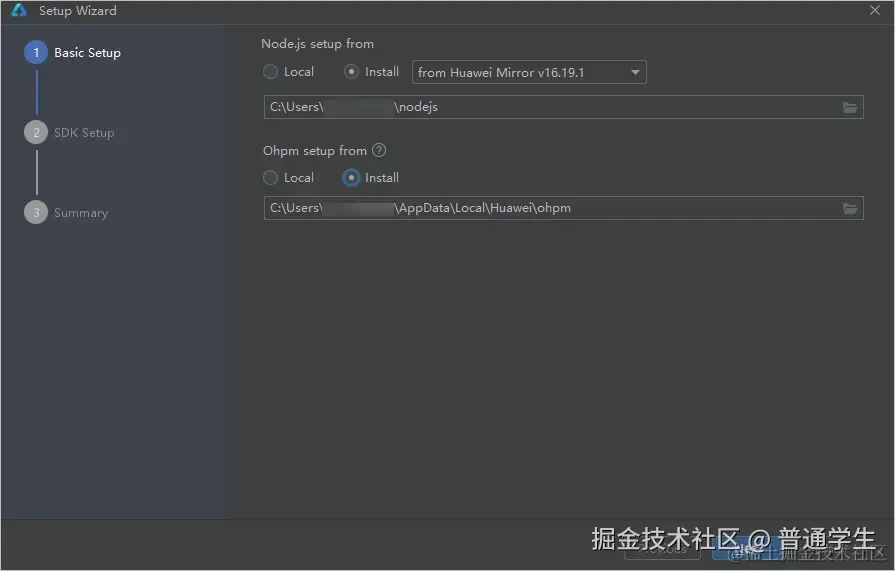Screen dimensions: 895x571
Task: Browse folder for the ohpm path
Action: point(850,208)
